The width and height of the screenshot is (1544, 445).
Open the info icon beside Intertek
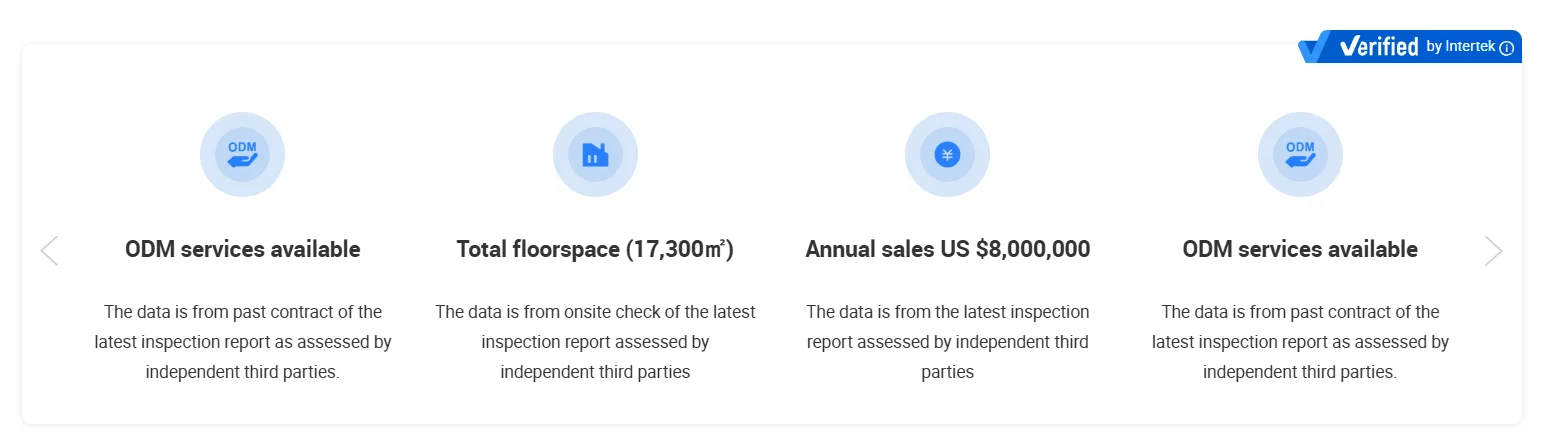[x=1507, y=48]
